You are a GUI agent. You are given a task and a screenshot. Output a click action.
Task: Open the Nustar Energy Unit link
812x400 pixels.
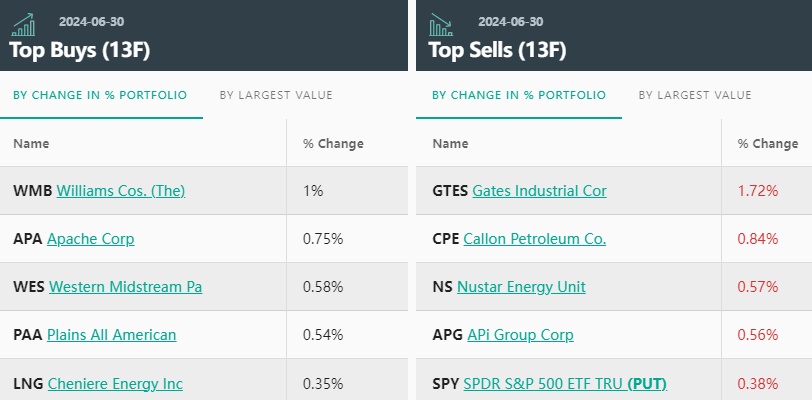tap(521, 286)
